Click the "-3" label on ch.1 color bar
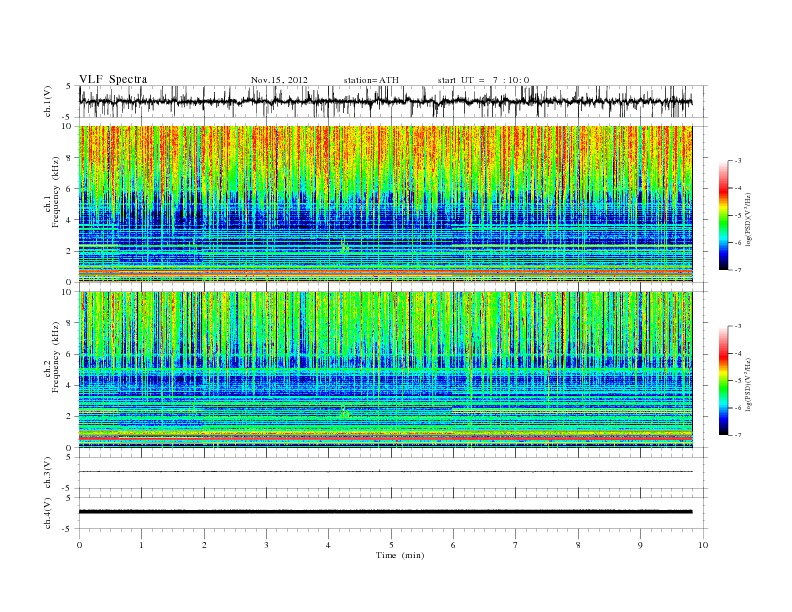 click(x=738, y=161)
